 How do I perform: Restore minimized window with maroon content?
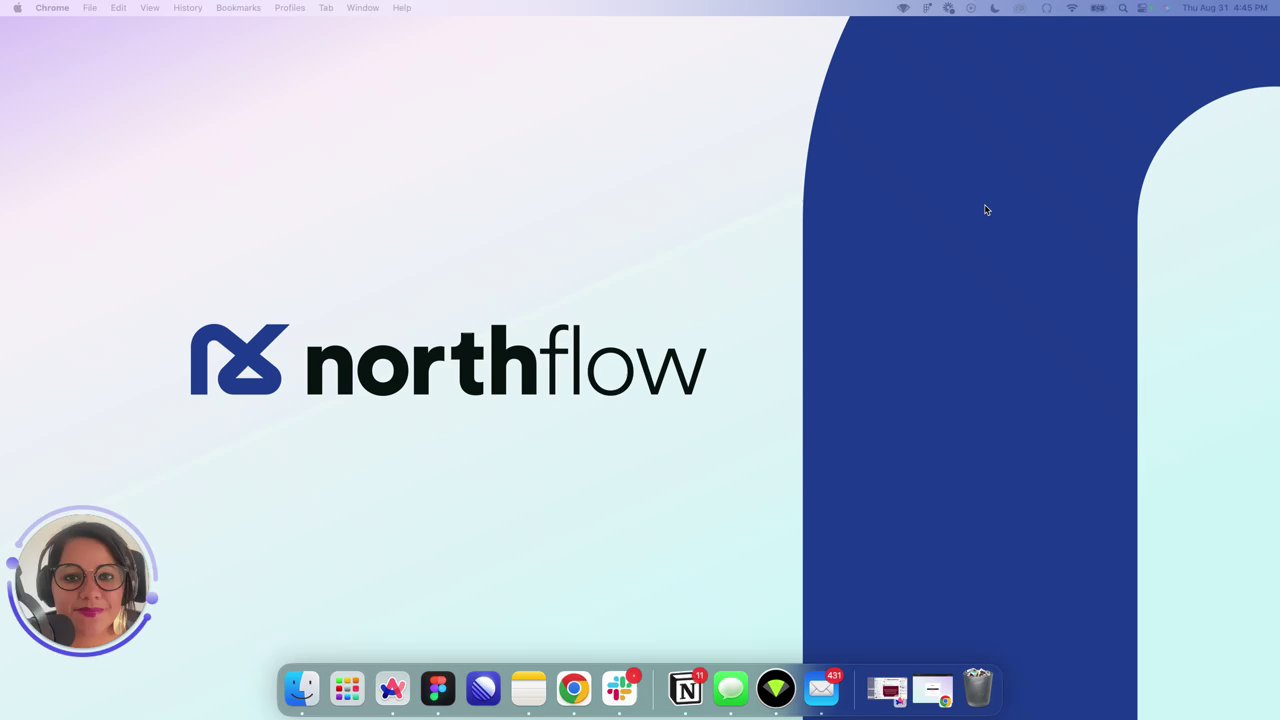pos(887,690)
